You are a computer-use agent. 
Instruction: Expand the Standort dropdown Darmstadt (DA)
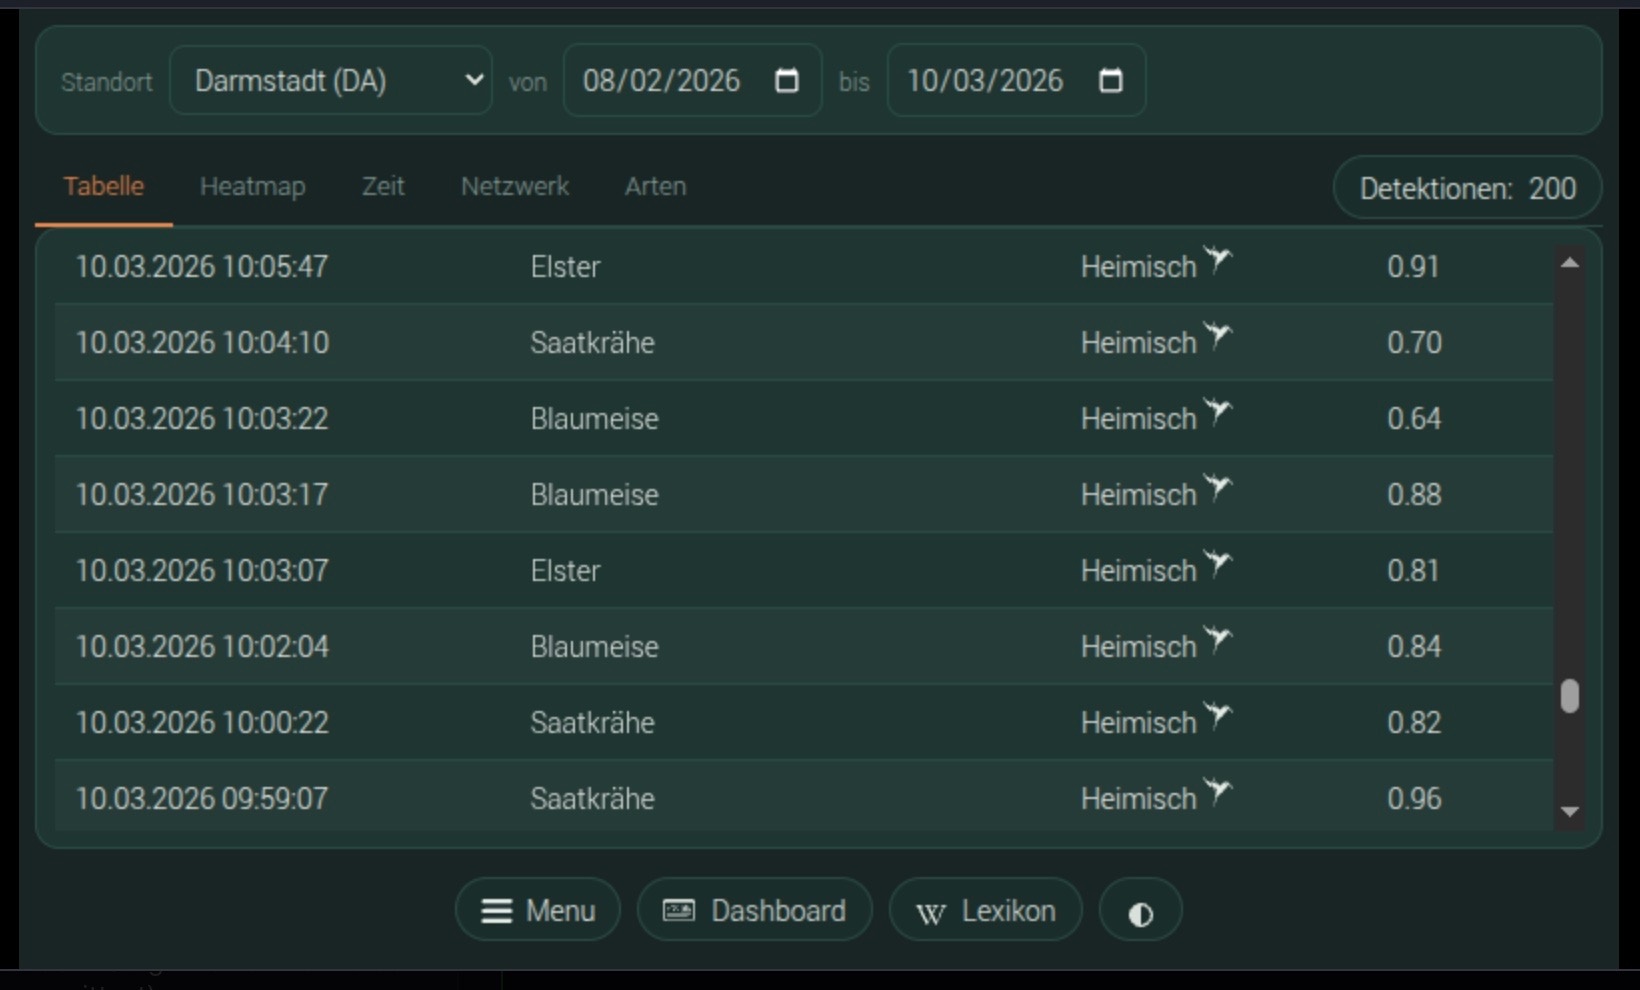pos(331,81)
